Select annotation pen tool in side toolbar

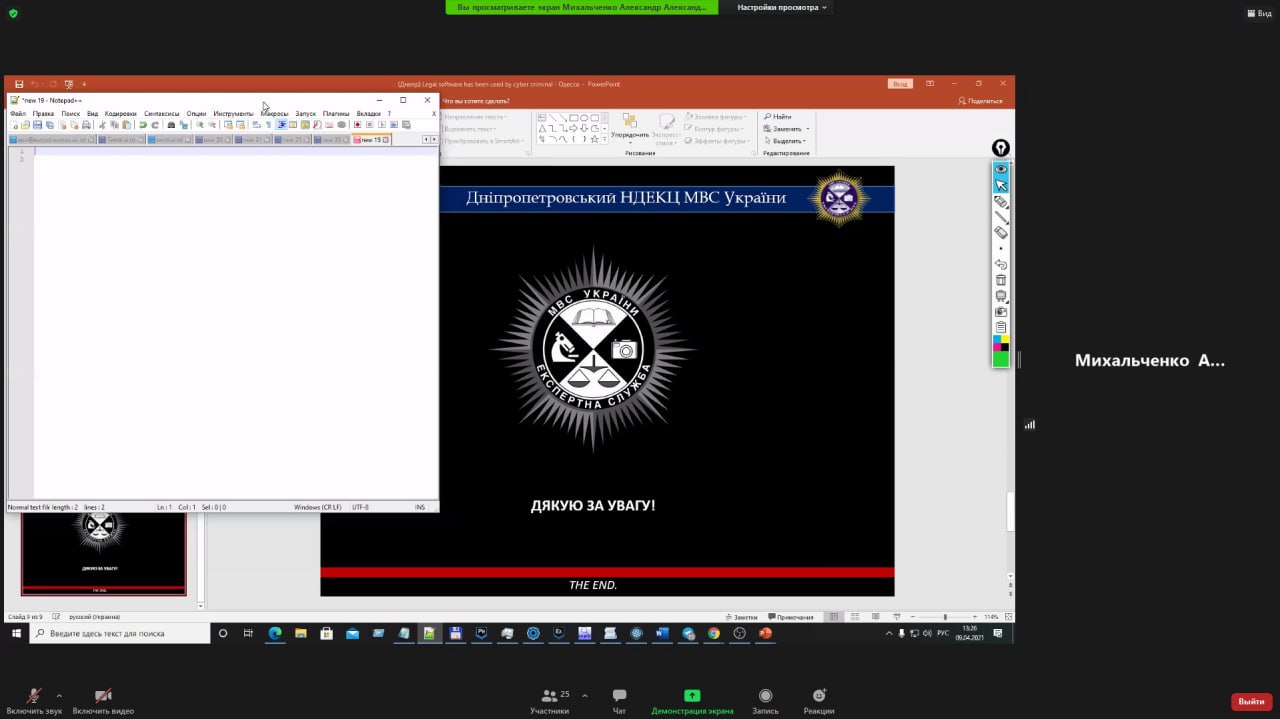[1001, 202]
